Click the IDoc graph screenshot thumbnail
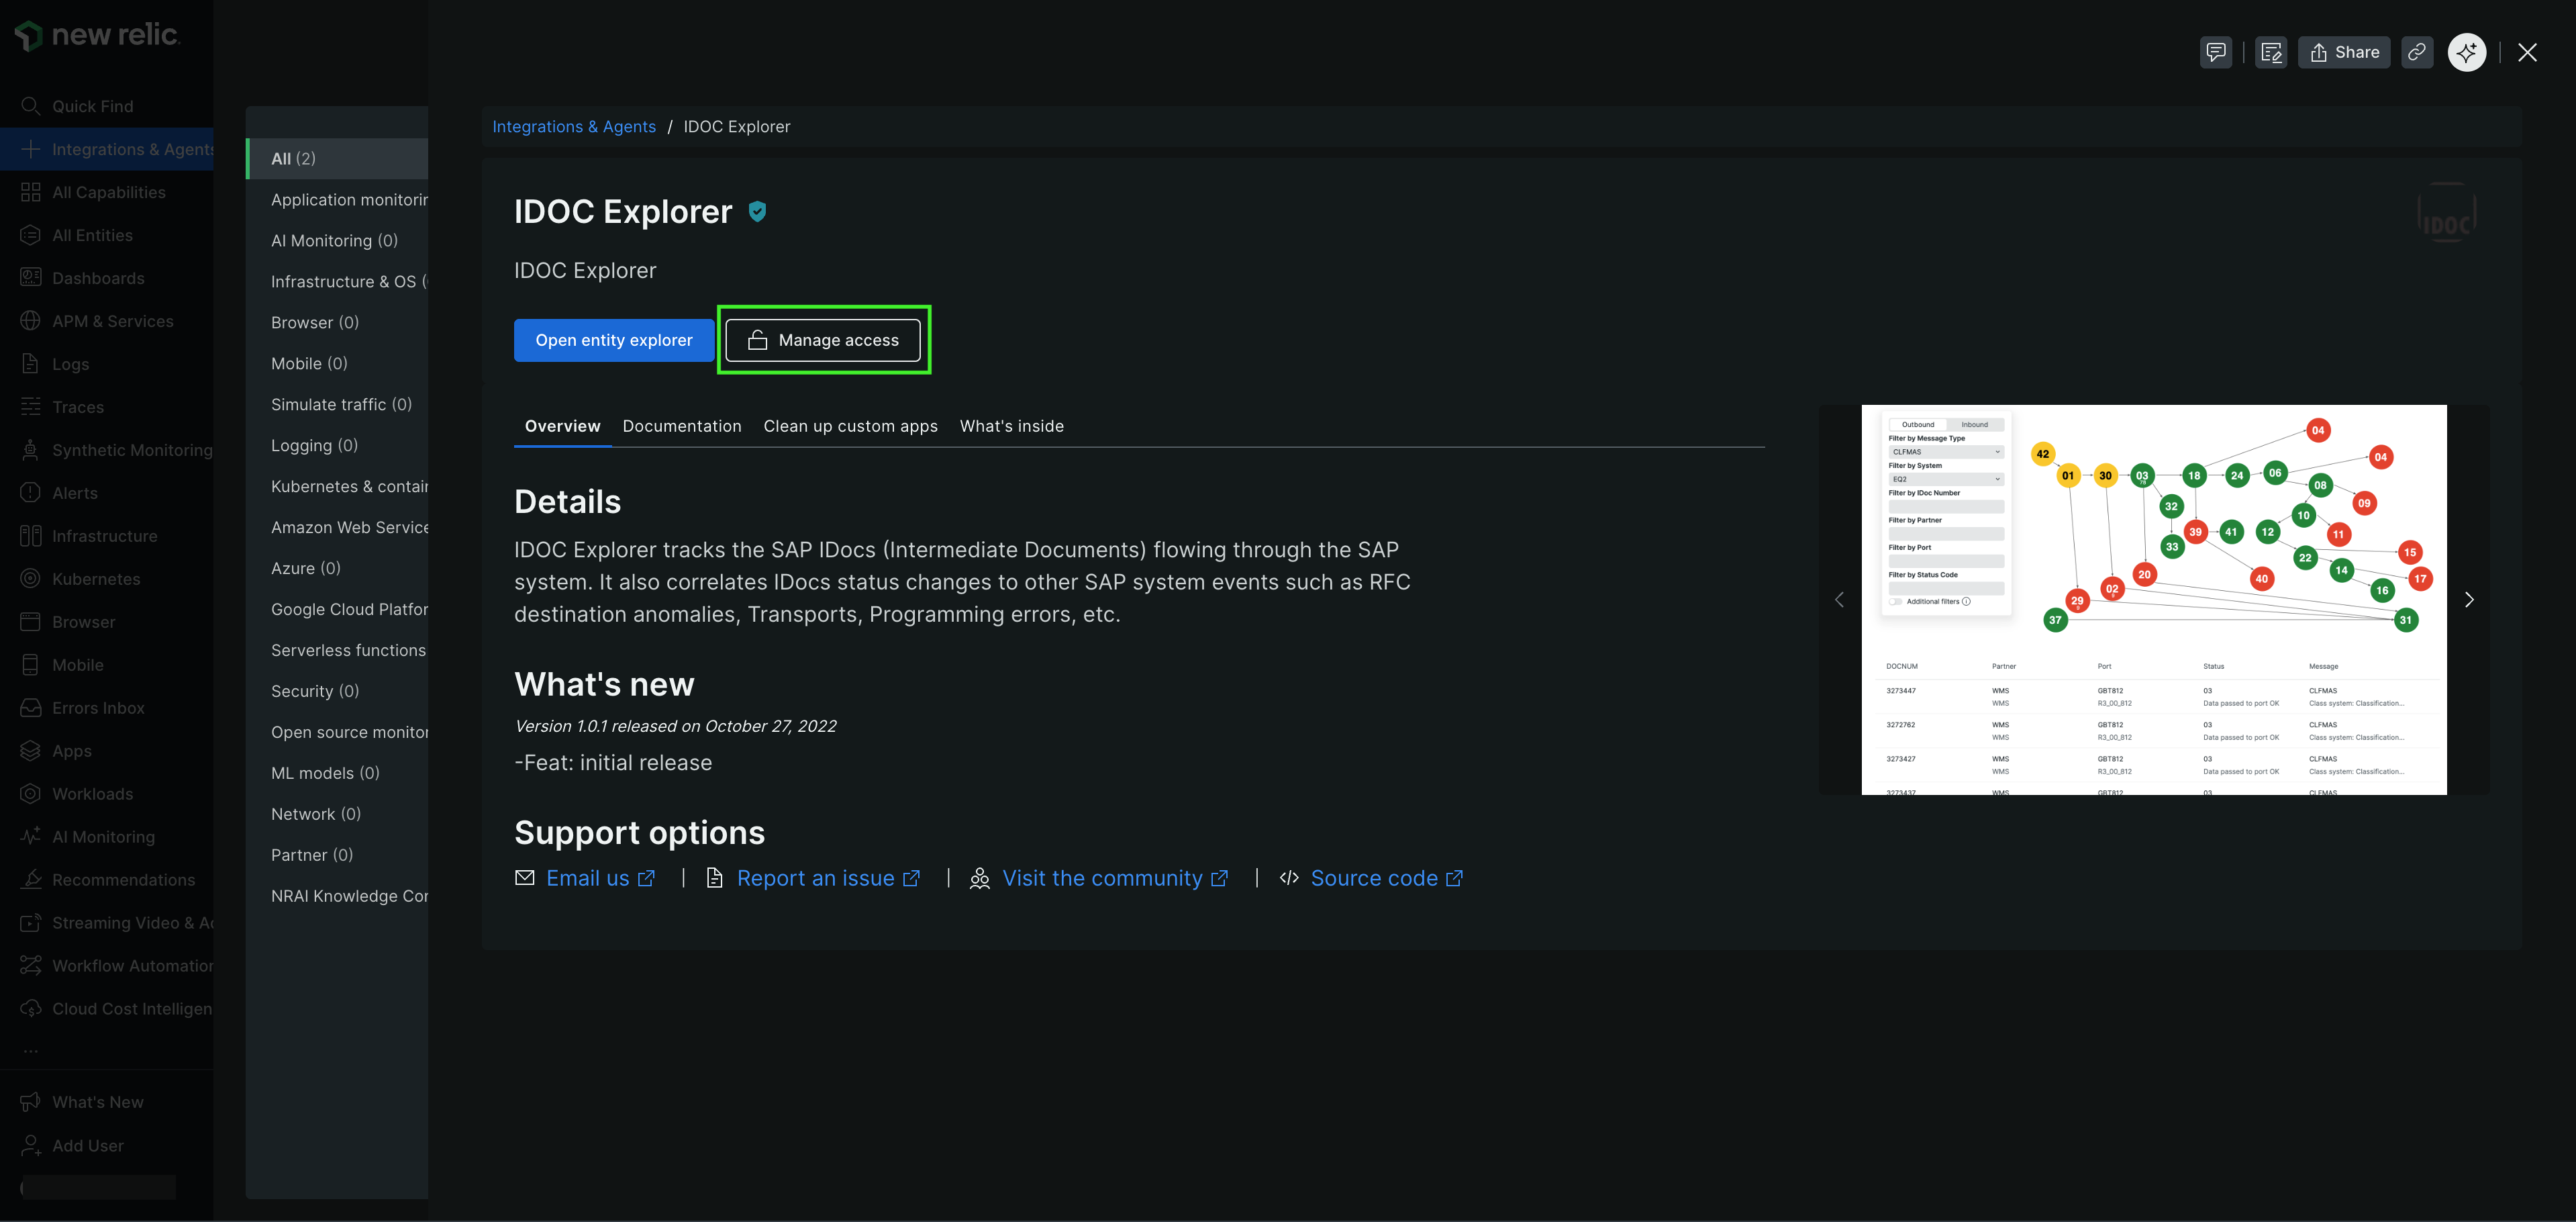The image size is (2576, 1222). click(x=2153, y=599)
